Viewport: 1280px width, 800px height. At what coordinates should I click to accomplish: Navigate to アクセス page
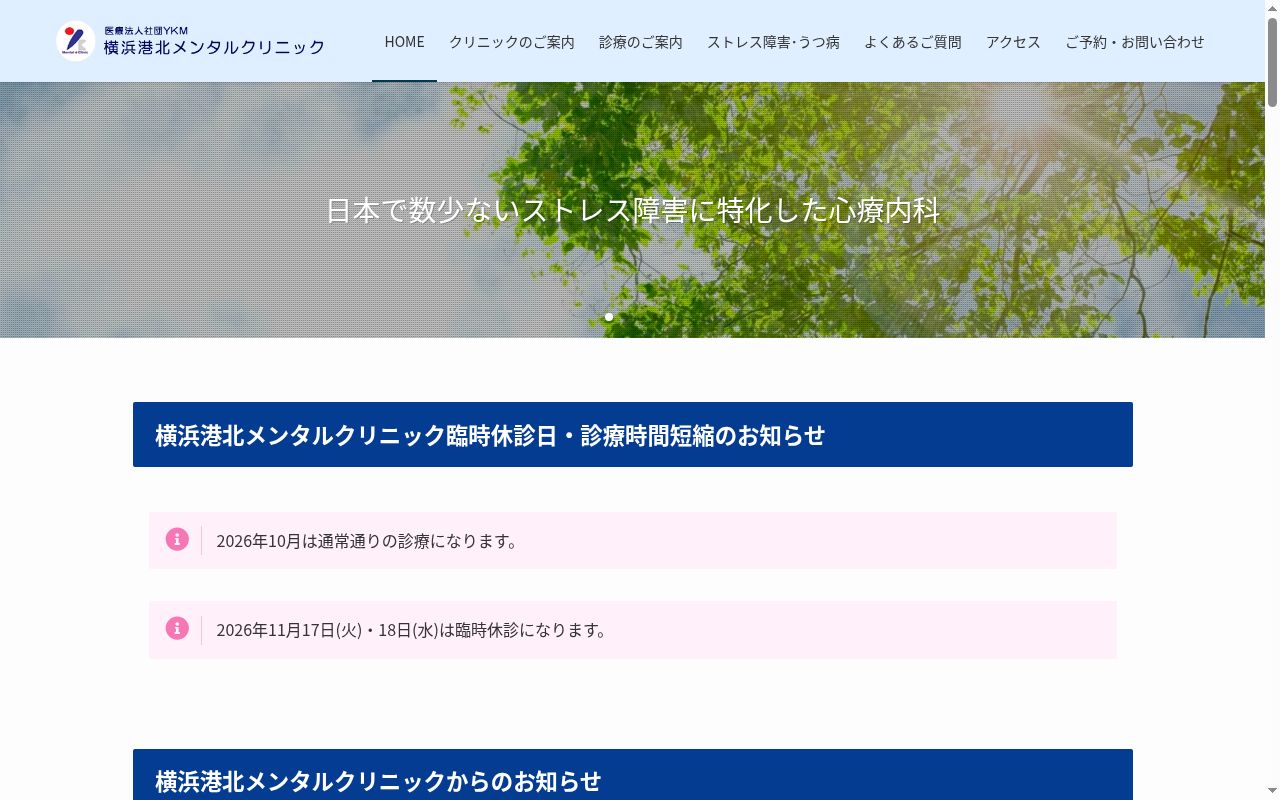(1013, 41)
